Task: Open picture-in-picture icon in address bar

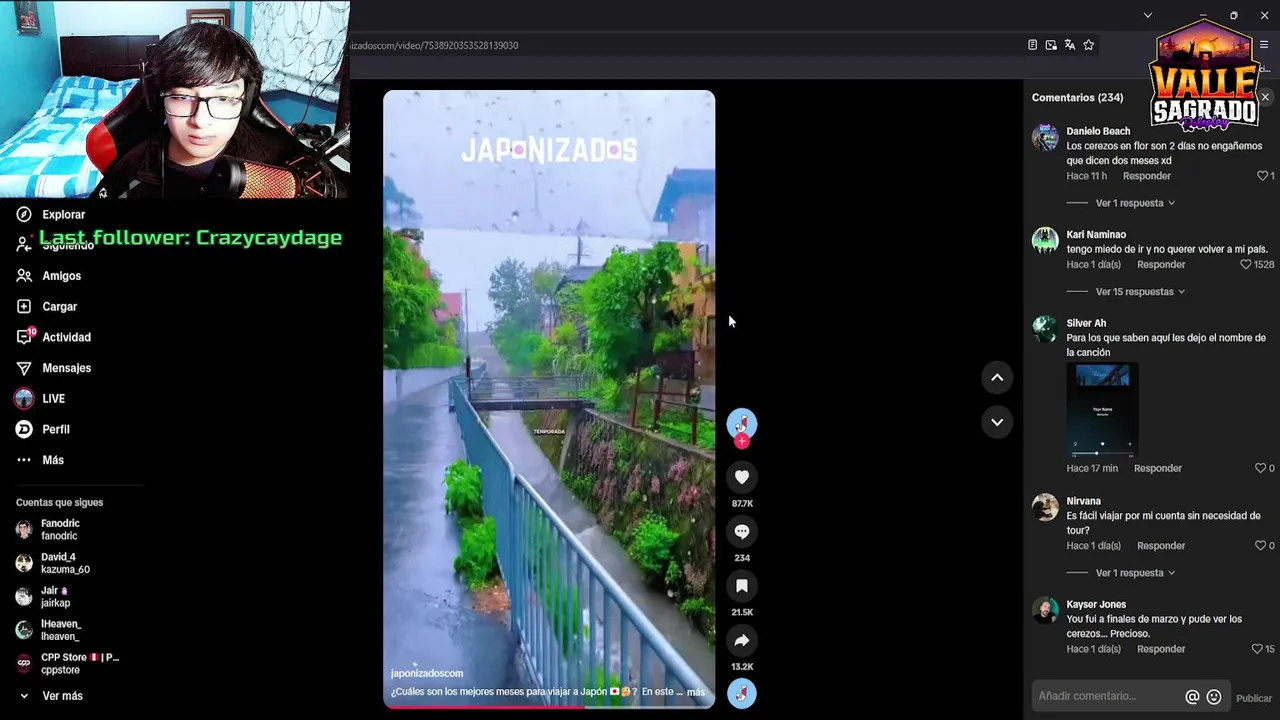Action: pyautogui.click(x=1051, y=45)
